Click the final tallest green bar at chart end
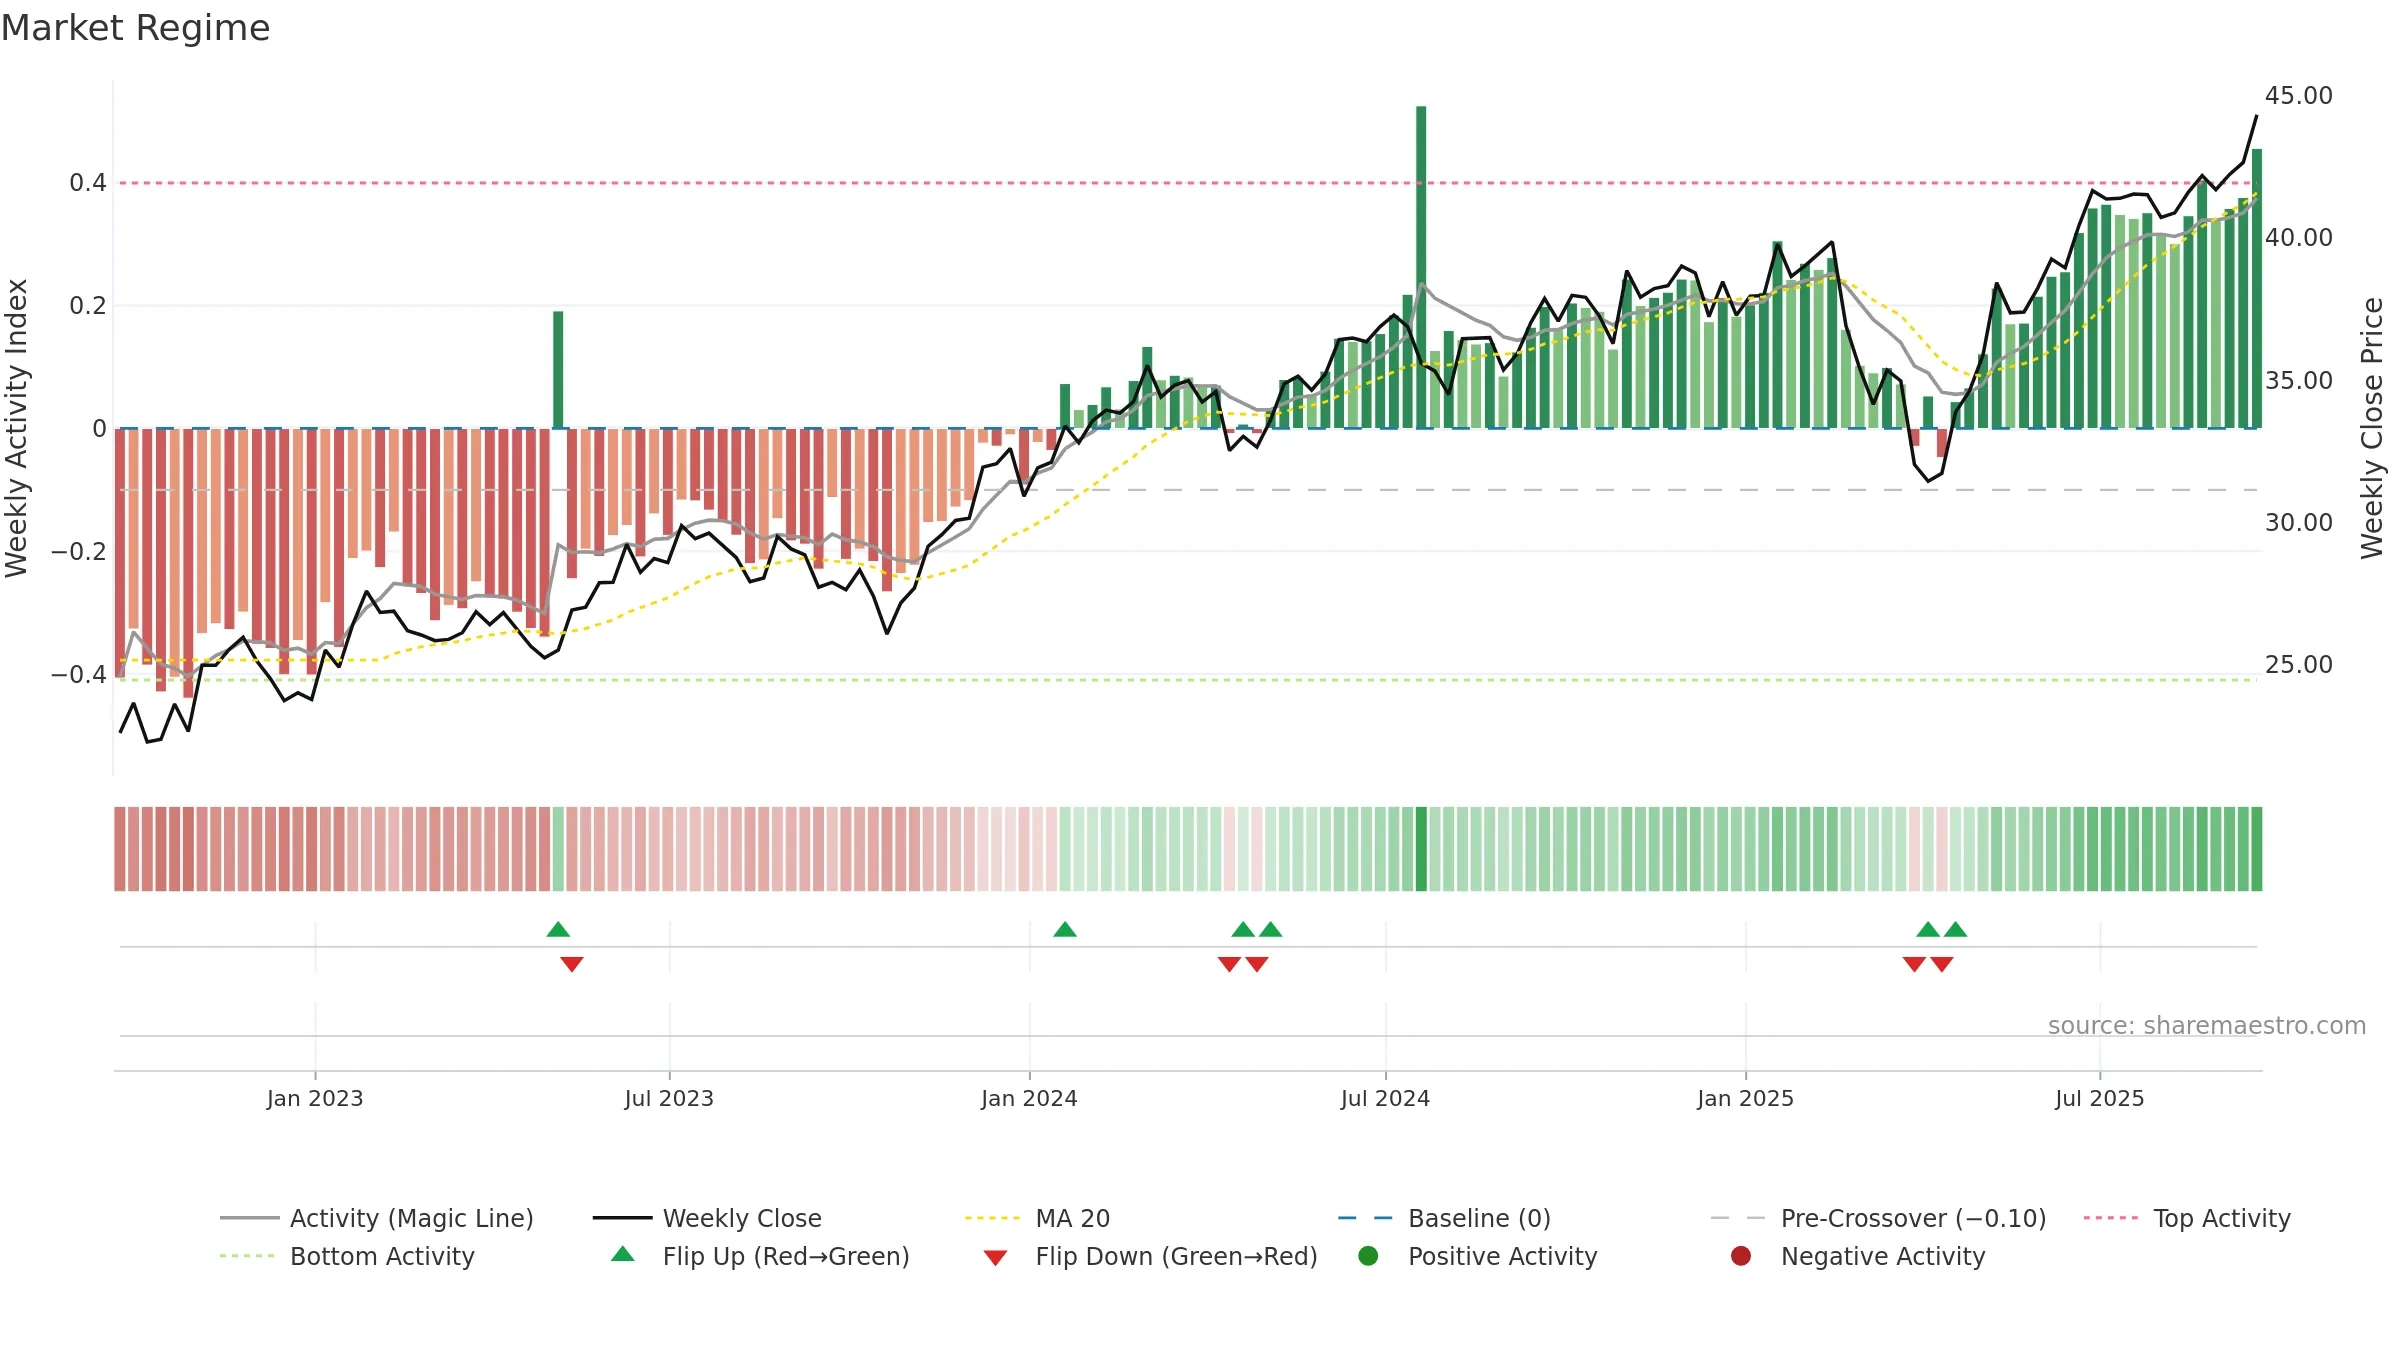This screenshot has width=2400, height=1350. tap(2257, 289)
